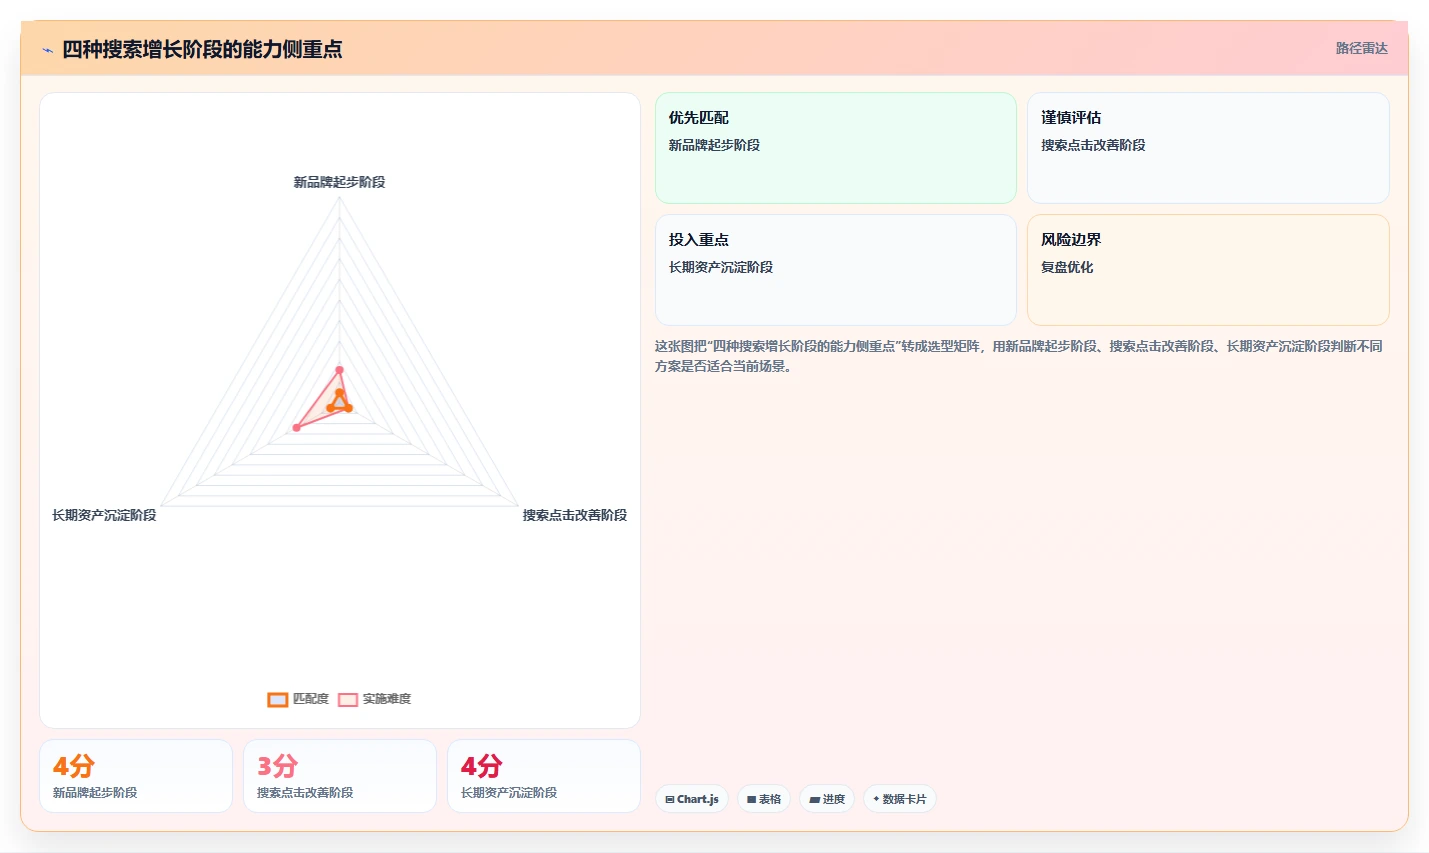Toggle the 实施难度 legend item

coord(374,699)
